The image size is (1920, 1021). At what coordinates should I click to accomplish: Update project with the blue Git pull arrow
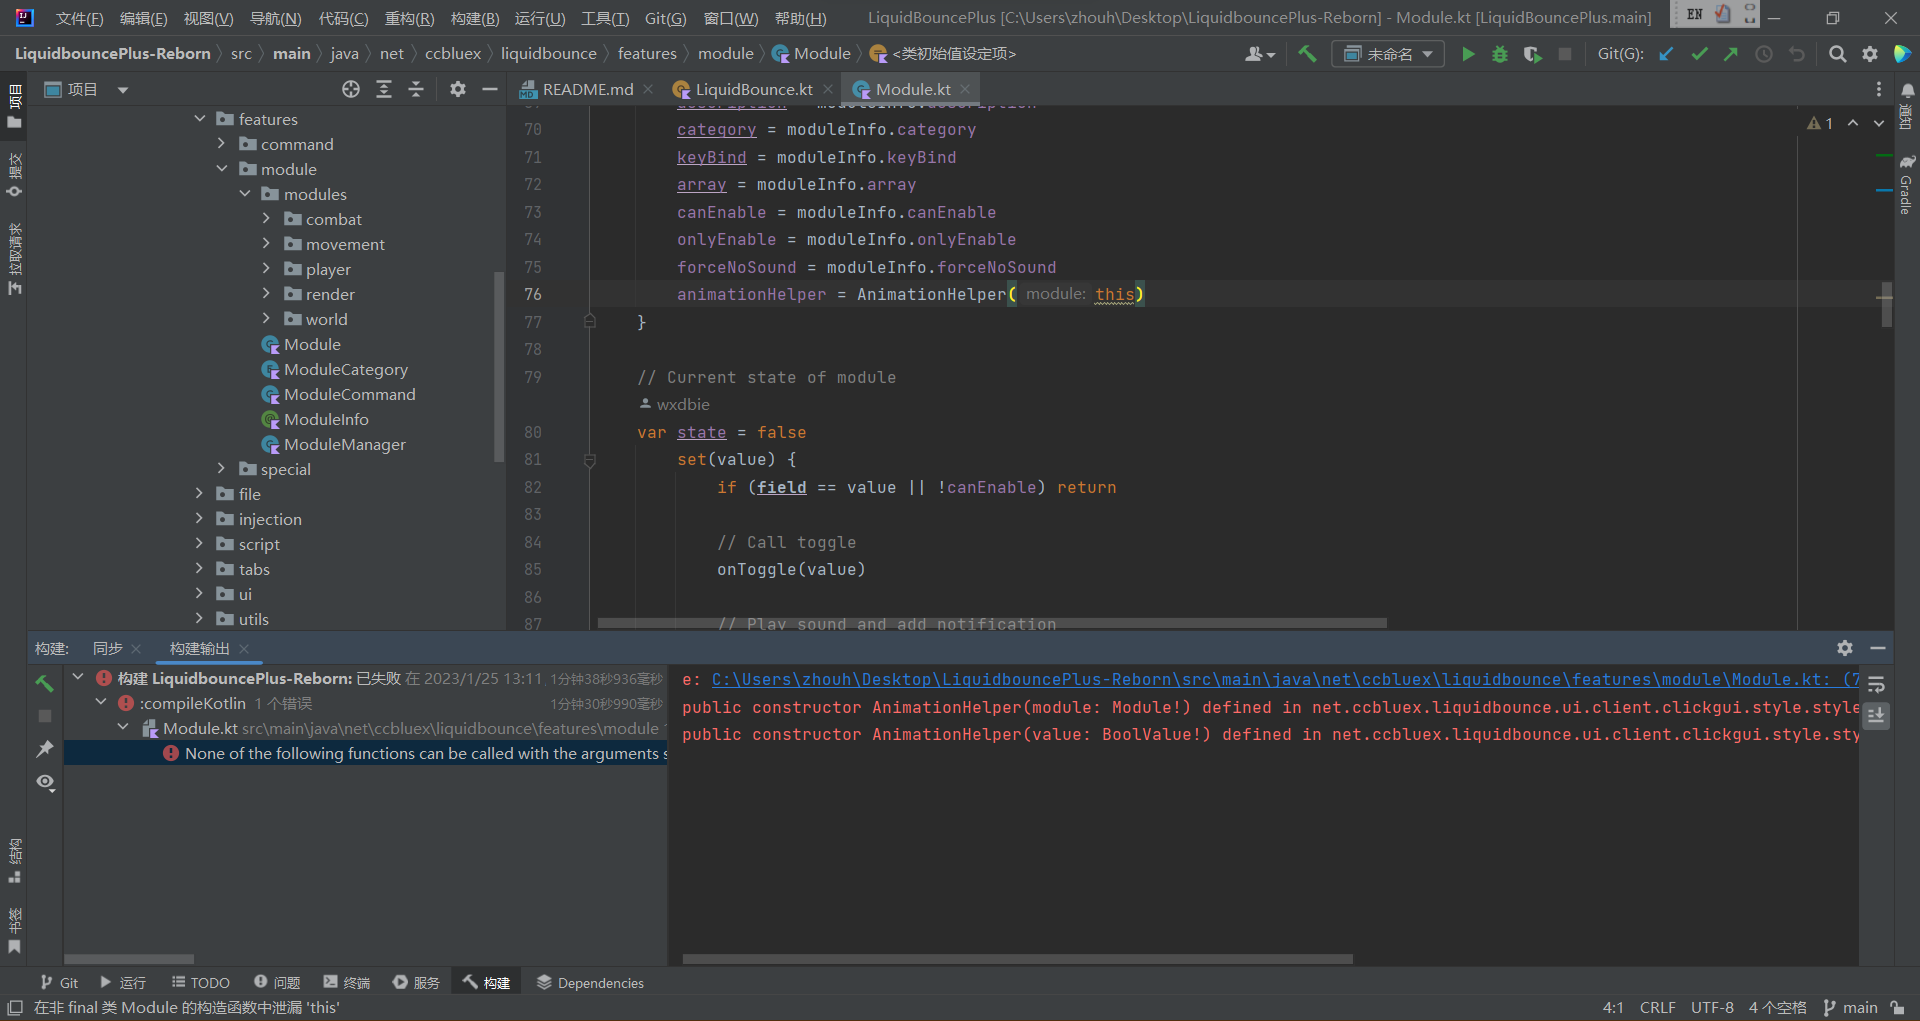pos(1666,54)
